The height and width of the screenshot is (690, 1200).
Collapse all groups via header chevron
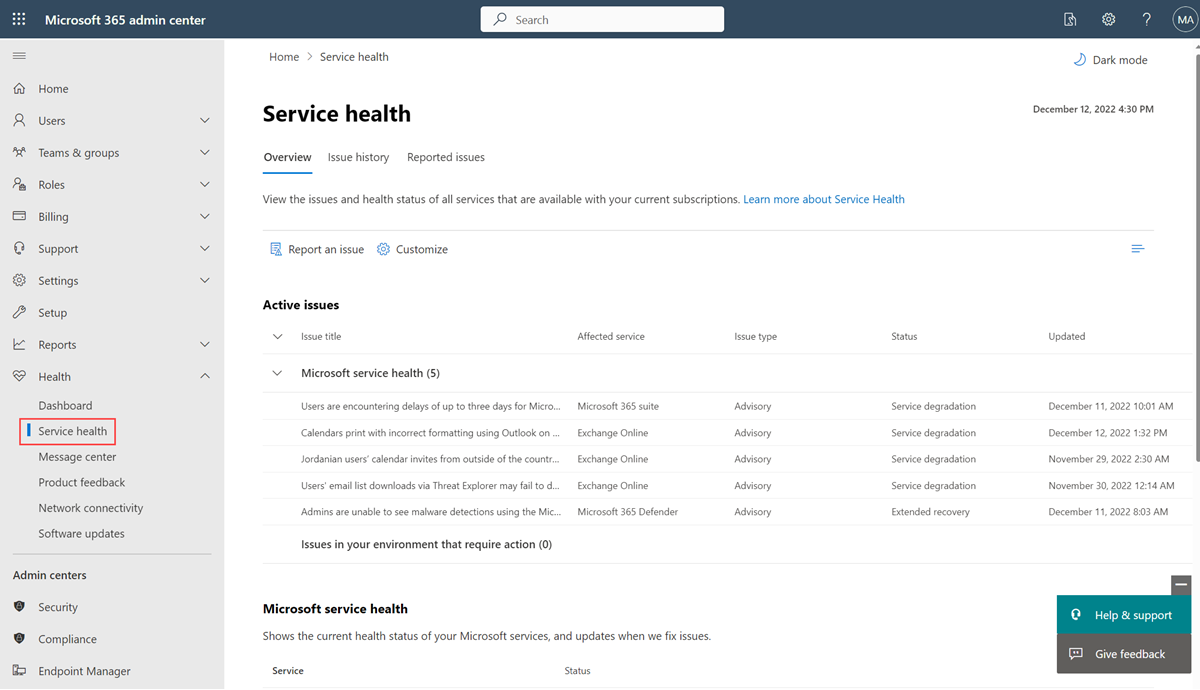tap(277, 337)
